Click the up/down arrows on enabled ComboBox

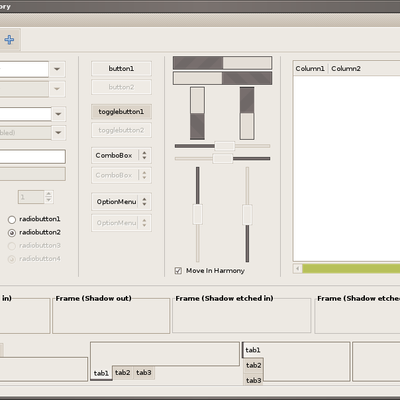[144, 155]
